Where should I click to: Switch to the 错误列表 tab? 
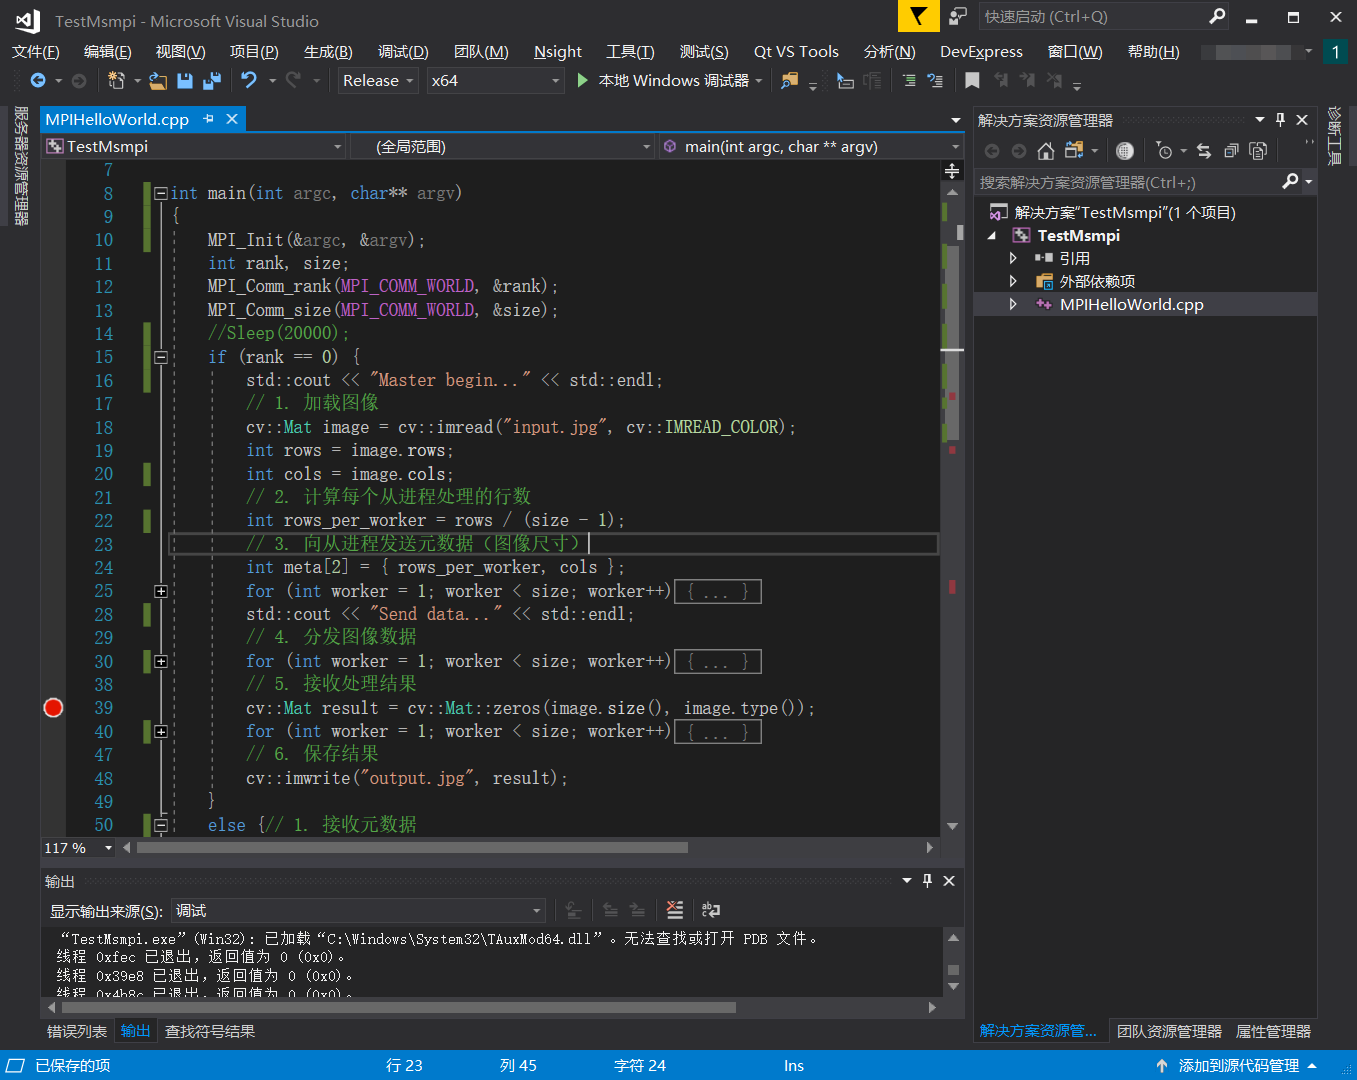[x=76, y=1031]
